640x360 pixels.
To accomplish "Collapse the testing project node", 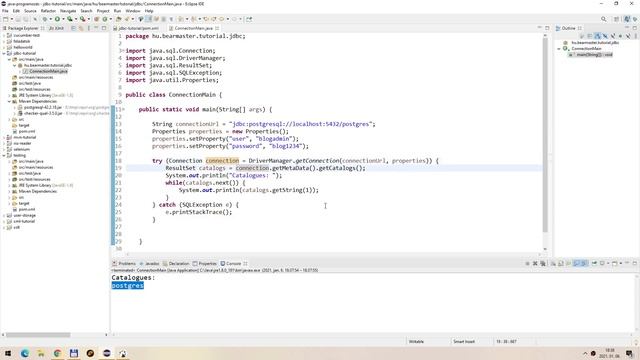I will (4, 155).
